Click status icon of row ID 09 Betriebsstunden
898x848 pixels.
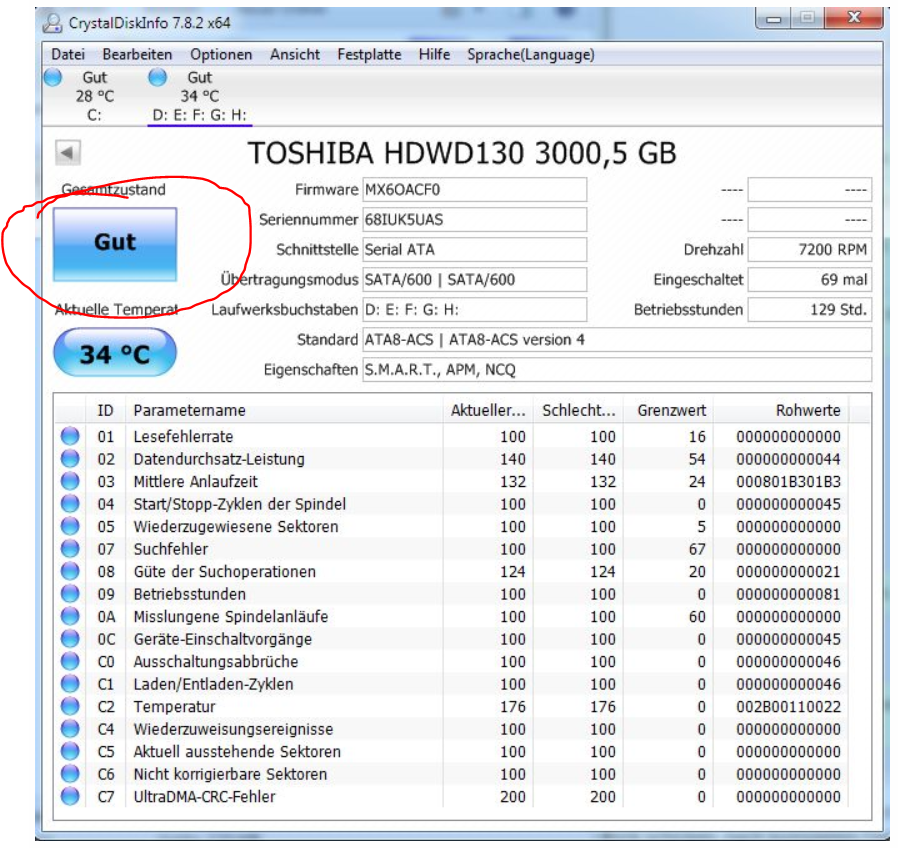(70, 594)
